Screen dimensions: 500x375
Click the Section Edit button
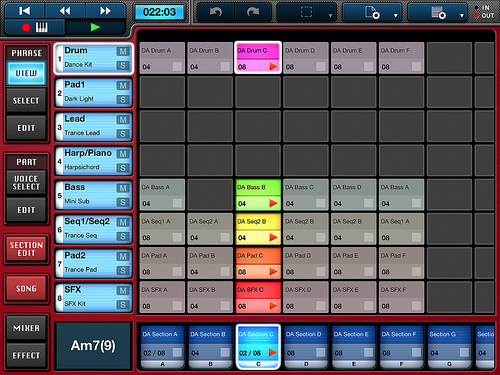[26, 249]
